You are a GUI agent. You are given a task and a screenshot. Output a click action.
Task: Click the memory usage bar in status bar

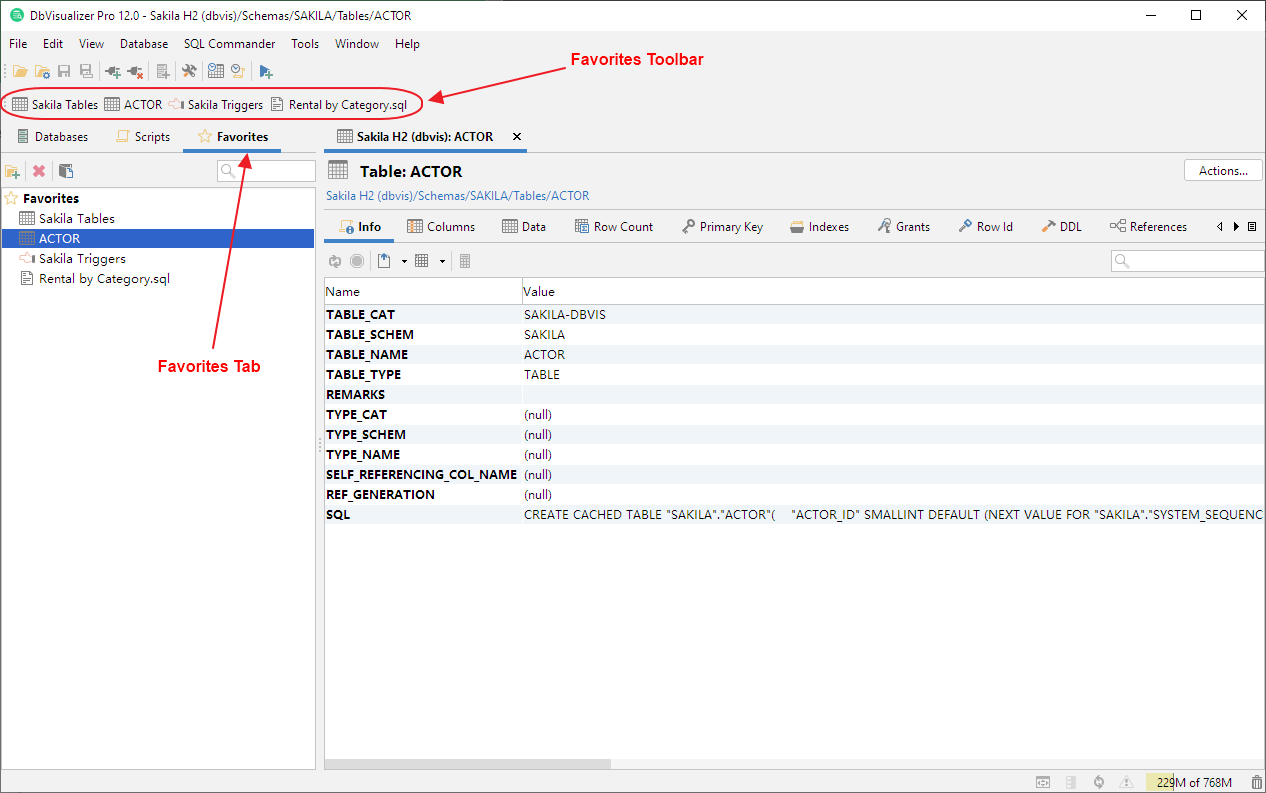[1193, 782]
